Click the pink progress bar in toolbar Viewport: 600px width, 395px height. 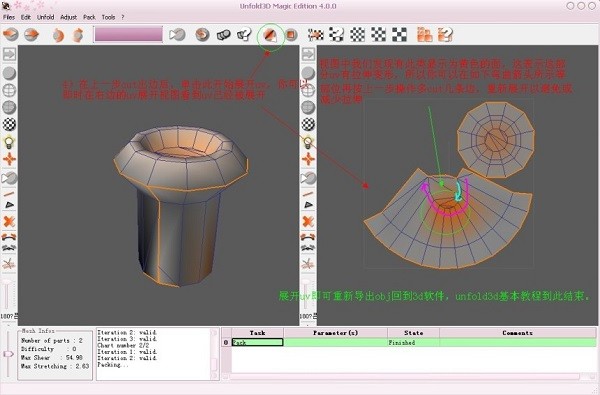[129, 34]
